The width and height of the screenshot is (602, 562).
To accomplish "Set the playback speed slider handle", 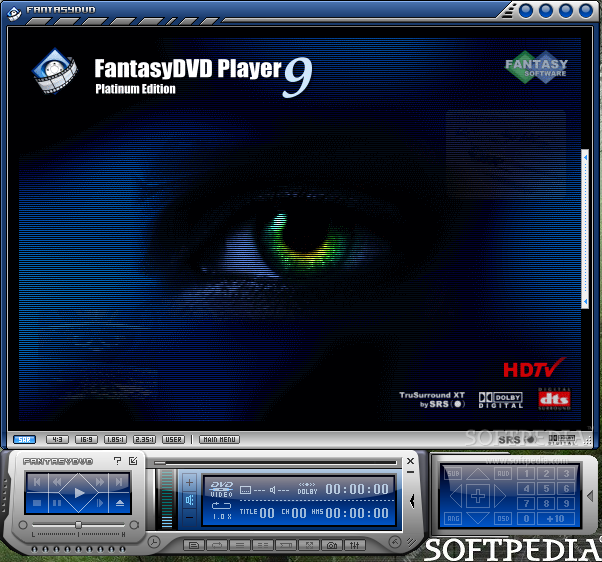I will coord(78,525).
